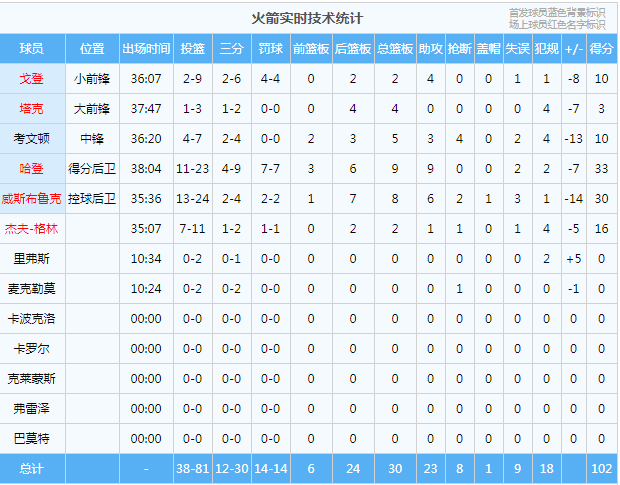This screenshot has width=620, height=485.
Task: Click total field goals 38-81
Action: click(193, 469)
